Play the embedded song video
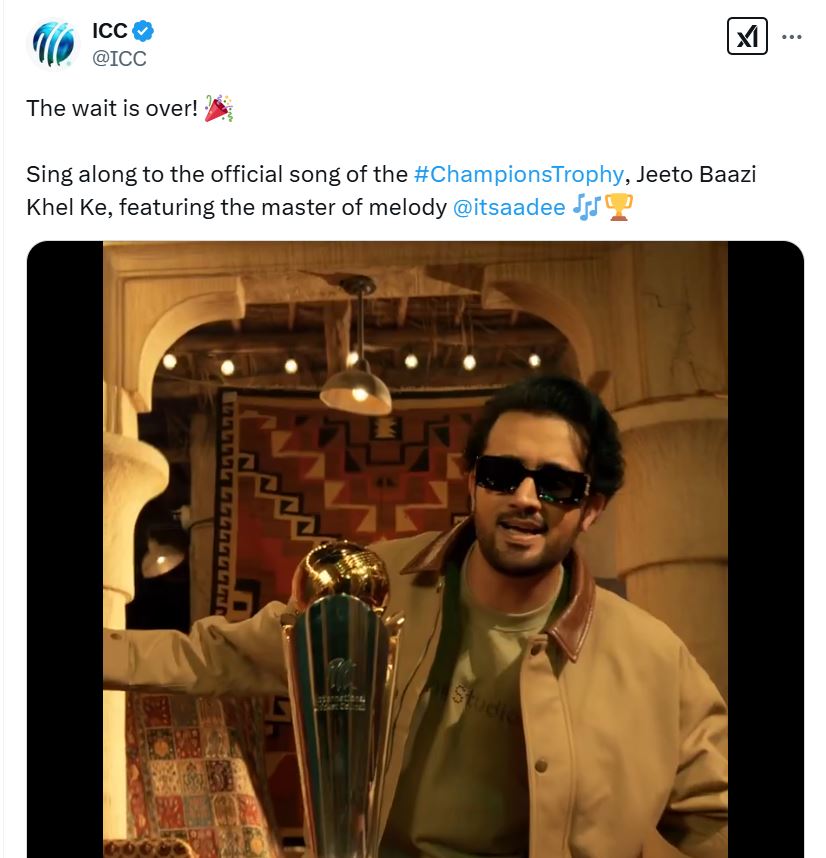 point(415,549)
